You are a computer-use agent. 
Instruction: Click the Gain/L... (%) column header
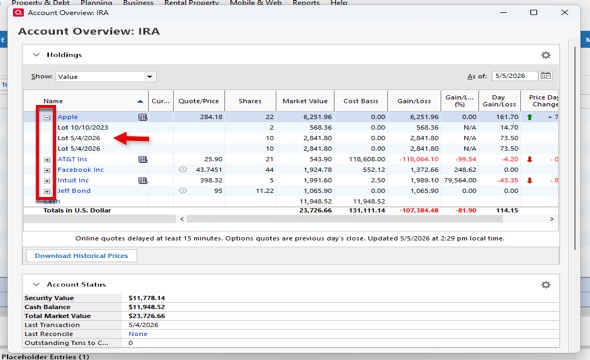[x=459, y=101]
